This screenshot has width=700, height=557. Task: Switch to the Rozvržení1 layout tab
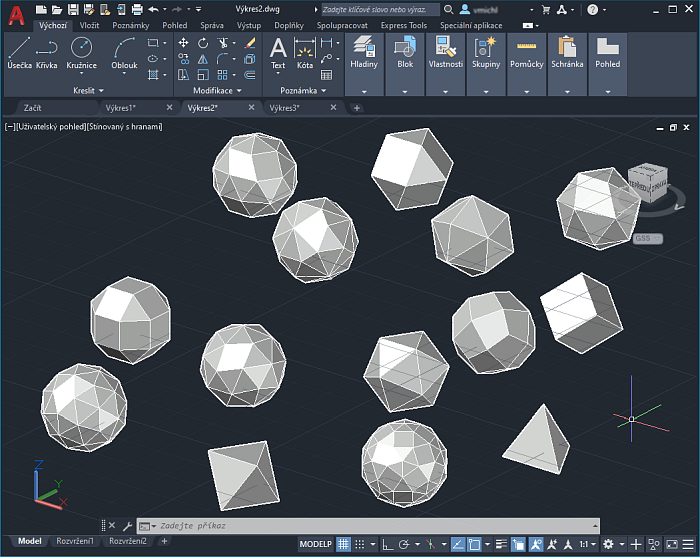pyautogui.click(x=75, y=541)
